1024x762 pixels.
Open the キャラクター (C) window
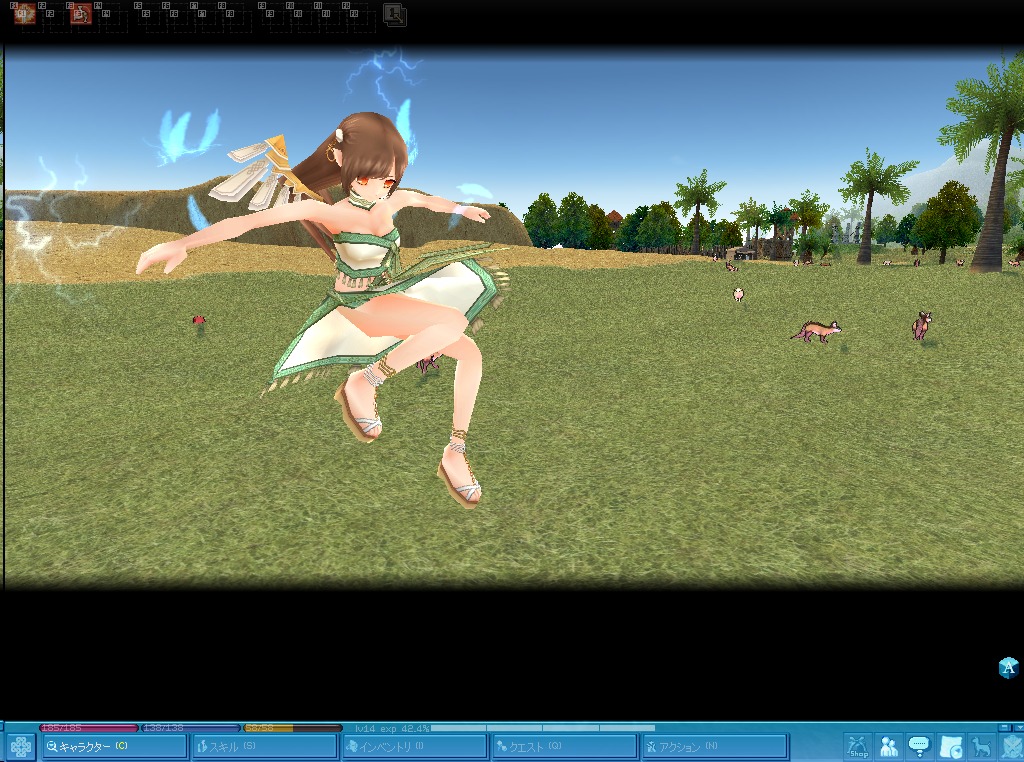point(114,746)
